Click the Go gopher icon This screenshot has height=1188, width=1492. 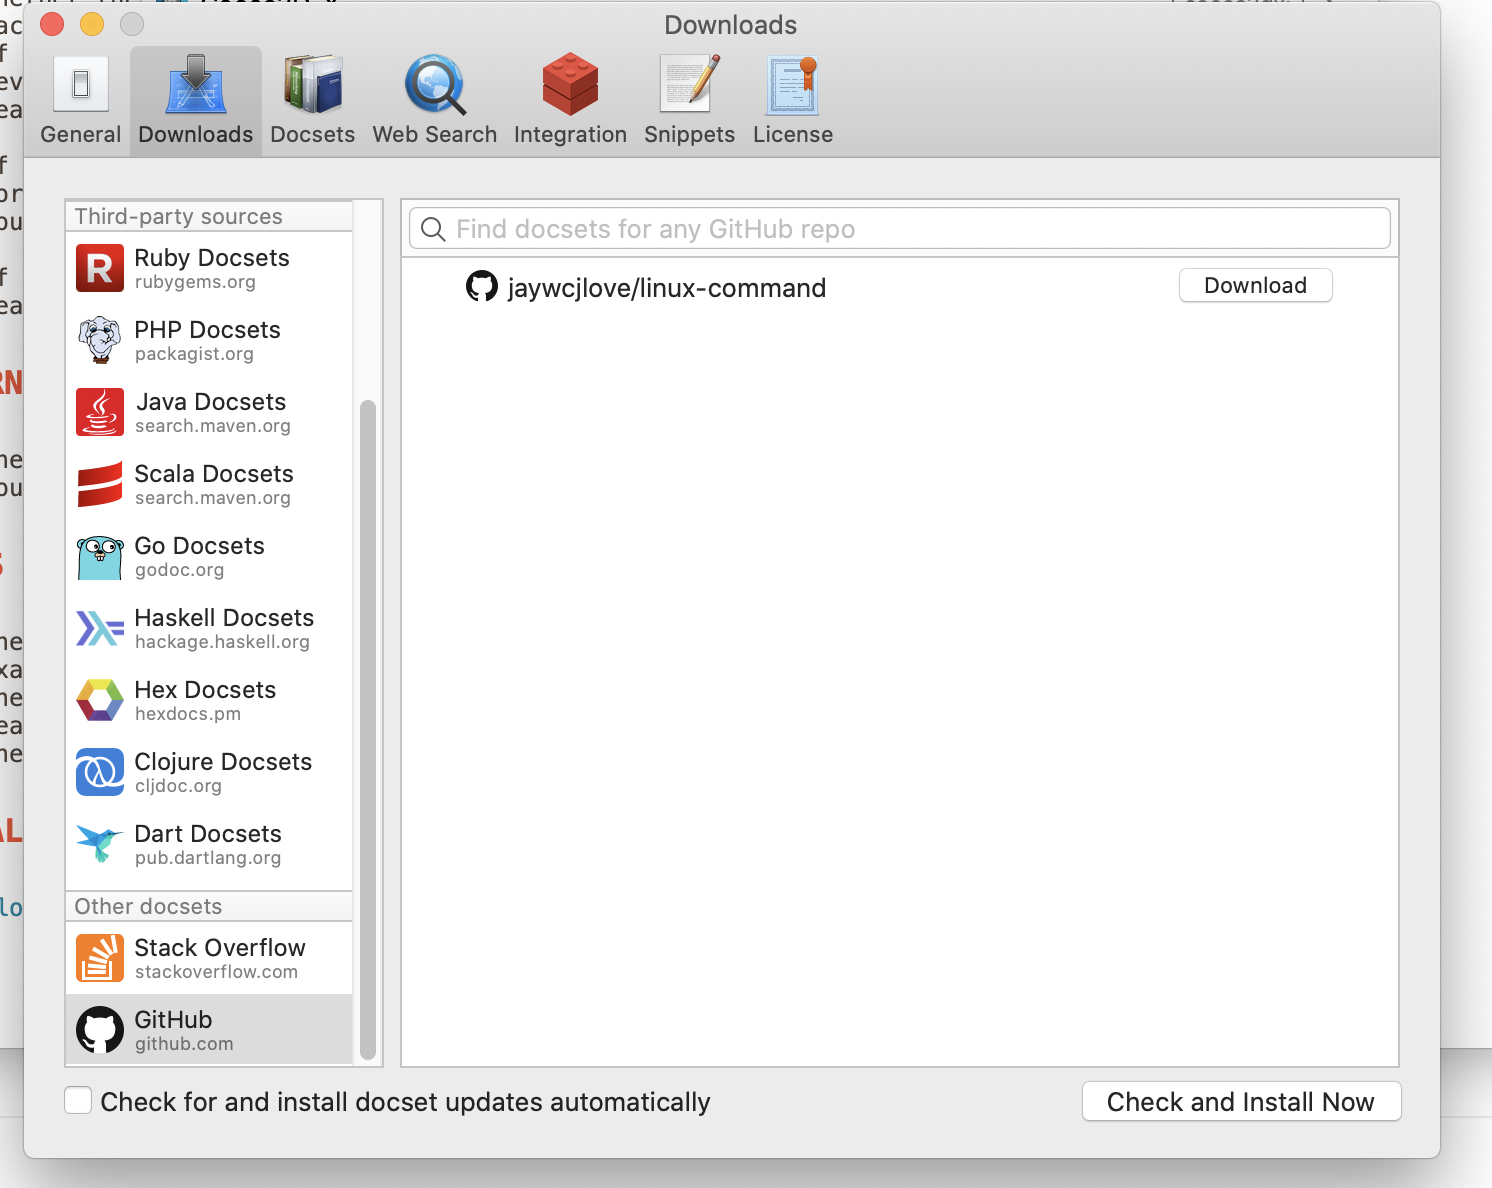pyautogui.click(x=100, y=556)
